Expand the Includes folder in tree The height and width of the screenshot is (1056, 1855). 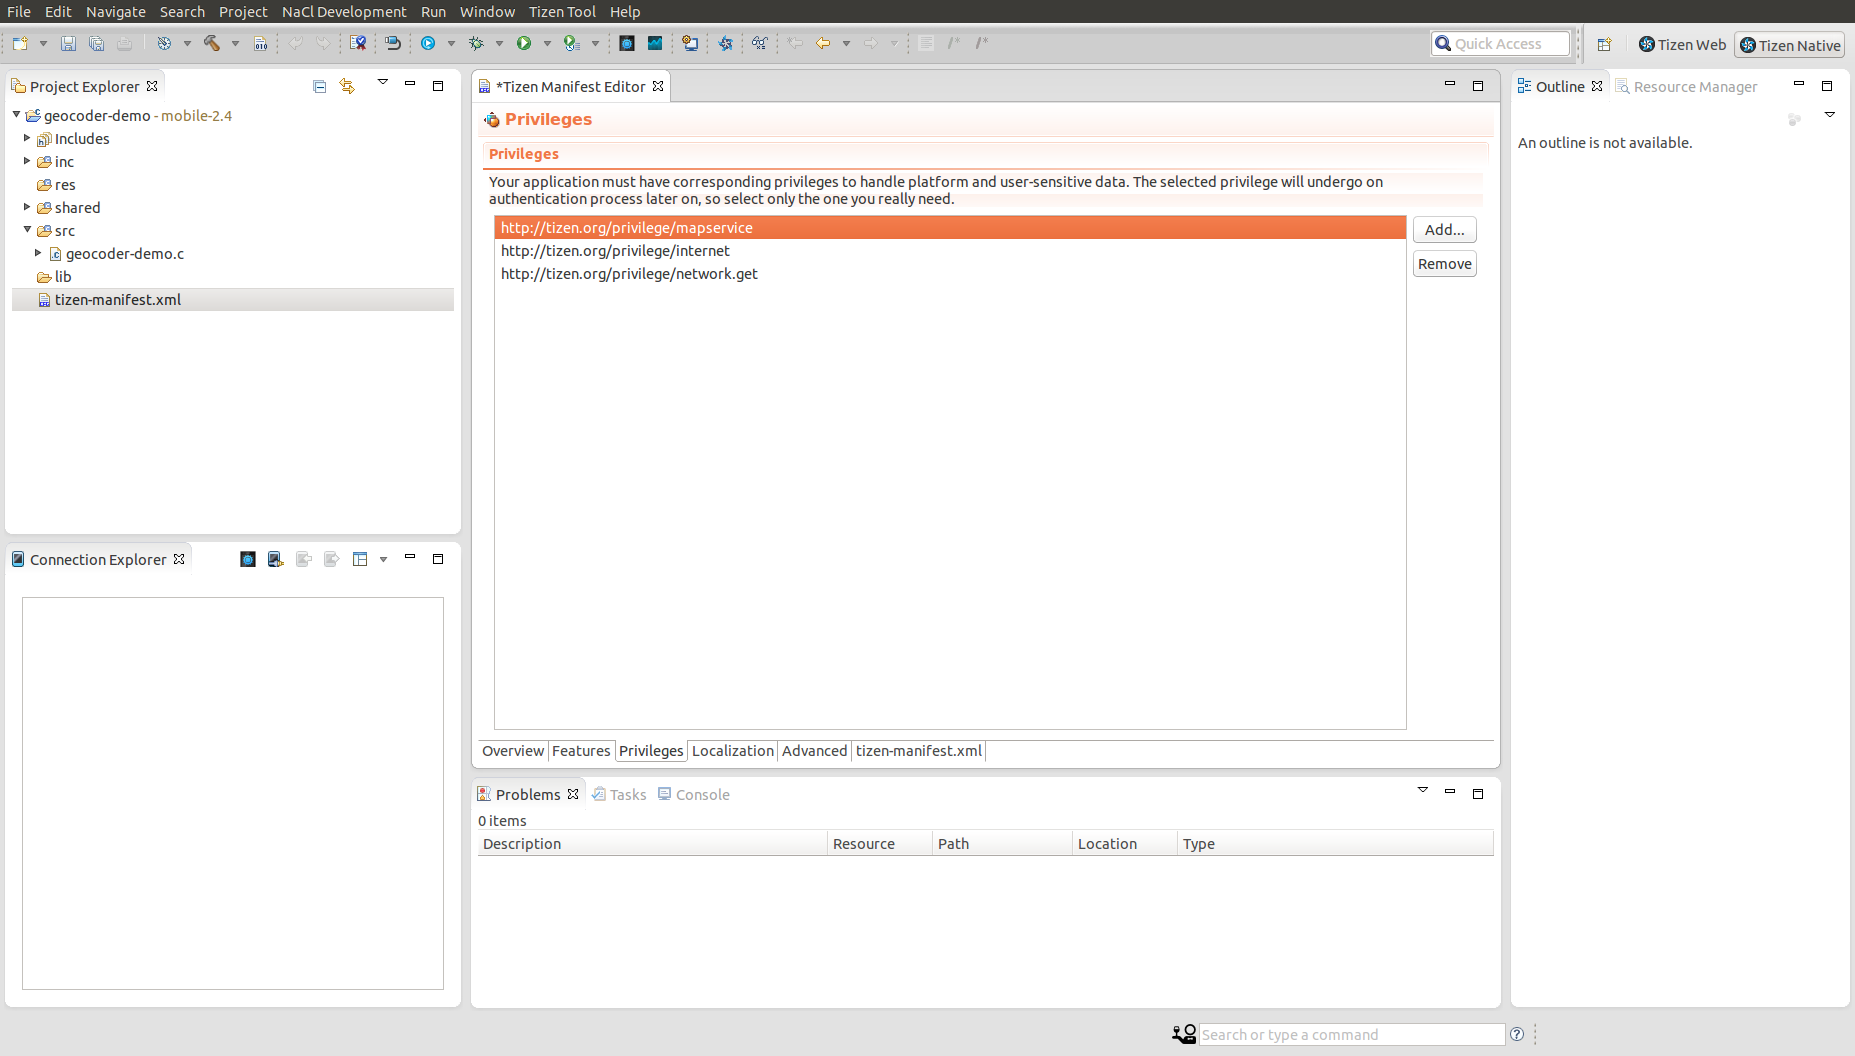point(27,138)
